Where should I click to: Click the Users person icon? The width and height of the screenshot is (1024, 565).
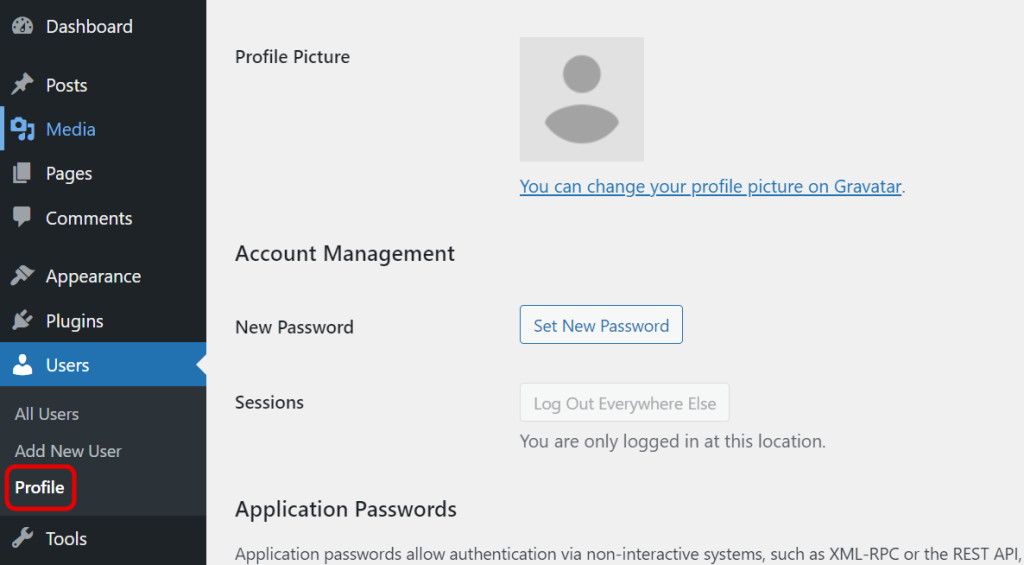(x=22, y=365)
